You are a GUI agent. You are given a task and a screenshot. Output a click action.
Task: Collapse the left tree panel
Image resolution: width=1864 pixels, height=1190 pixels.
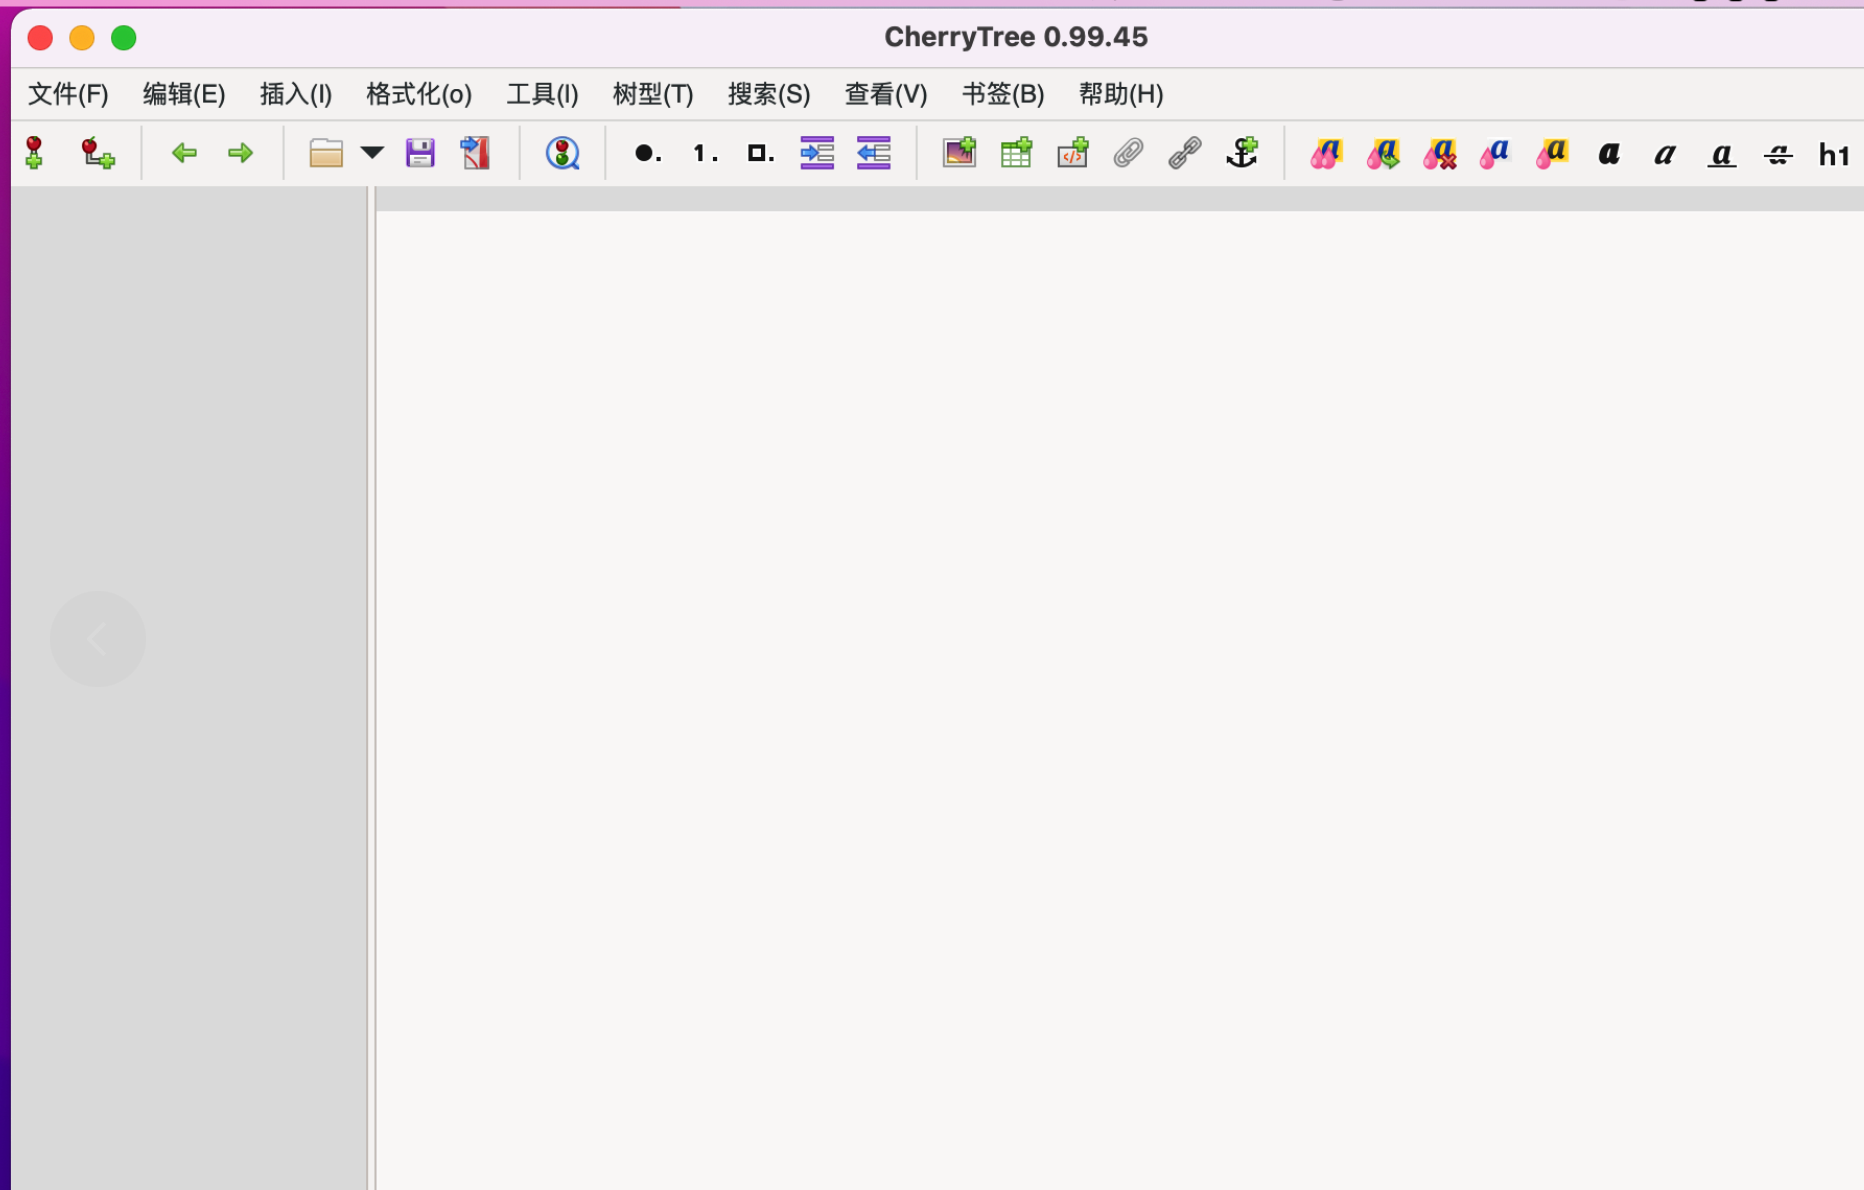click(98, 638)
